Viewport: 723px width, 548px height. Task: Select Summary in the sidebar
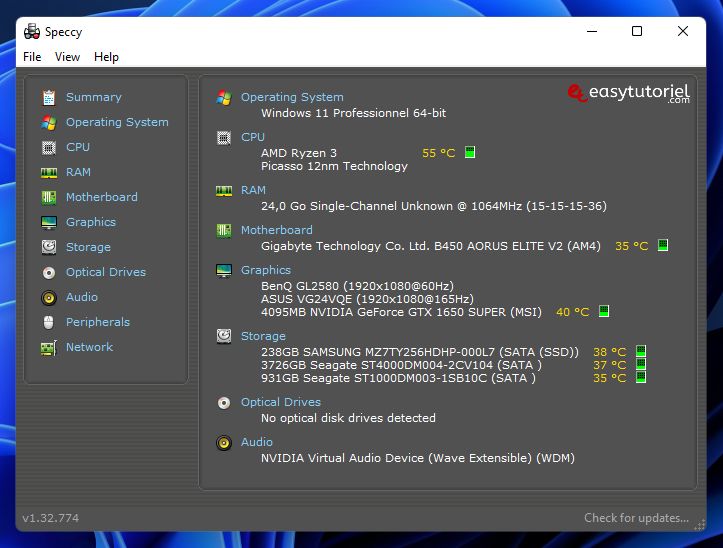[93, 97]
